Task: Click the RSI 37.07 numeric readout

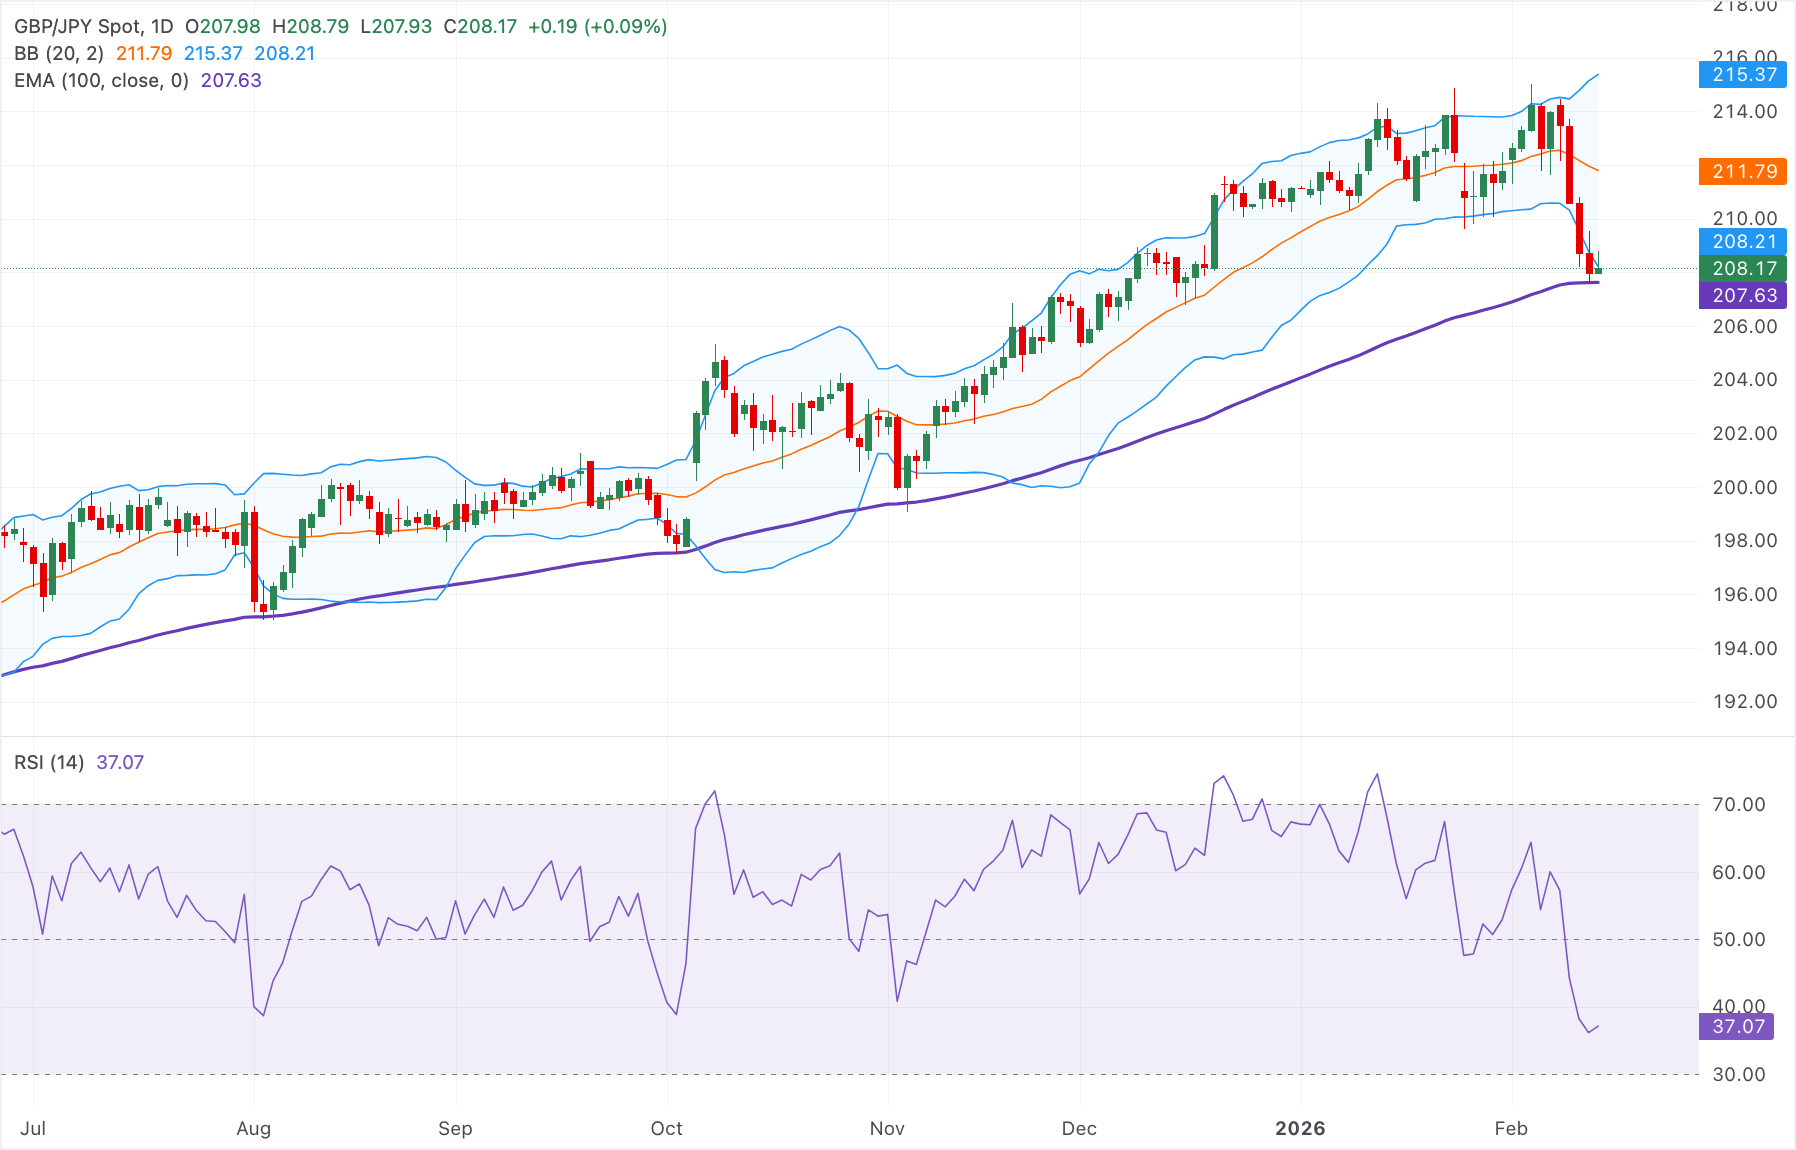Action: tap(119, 761)
